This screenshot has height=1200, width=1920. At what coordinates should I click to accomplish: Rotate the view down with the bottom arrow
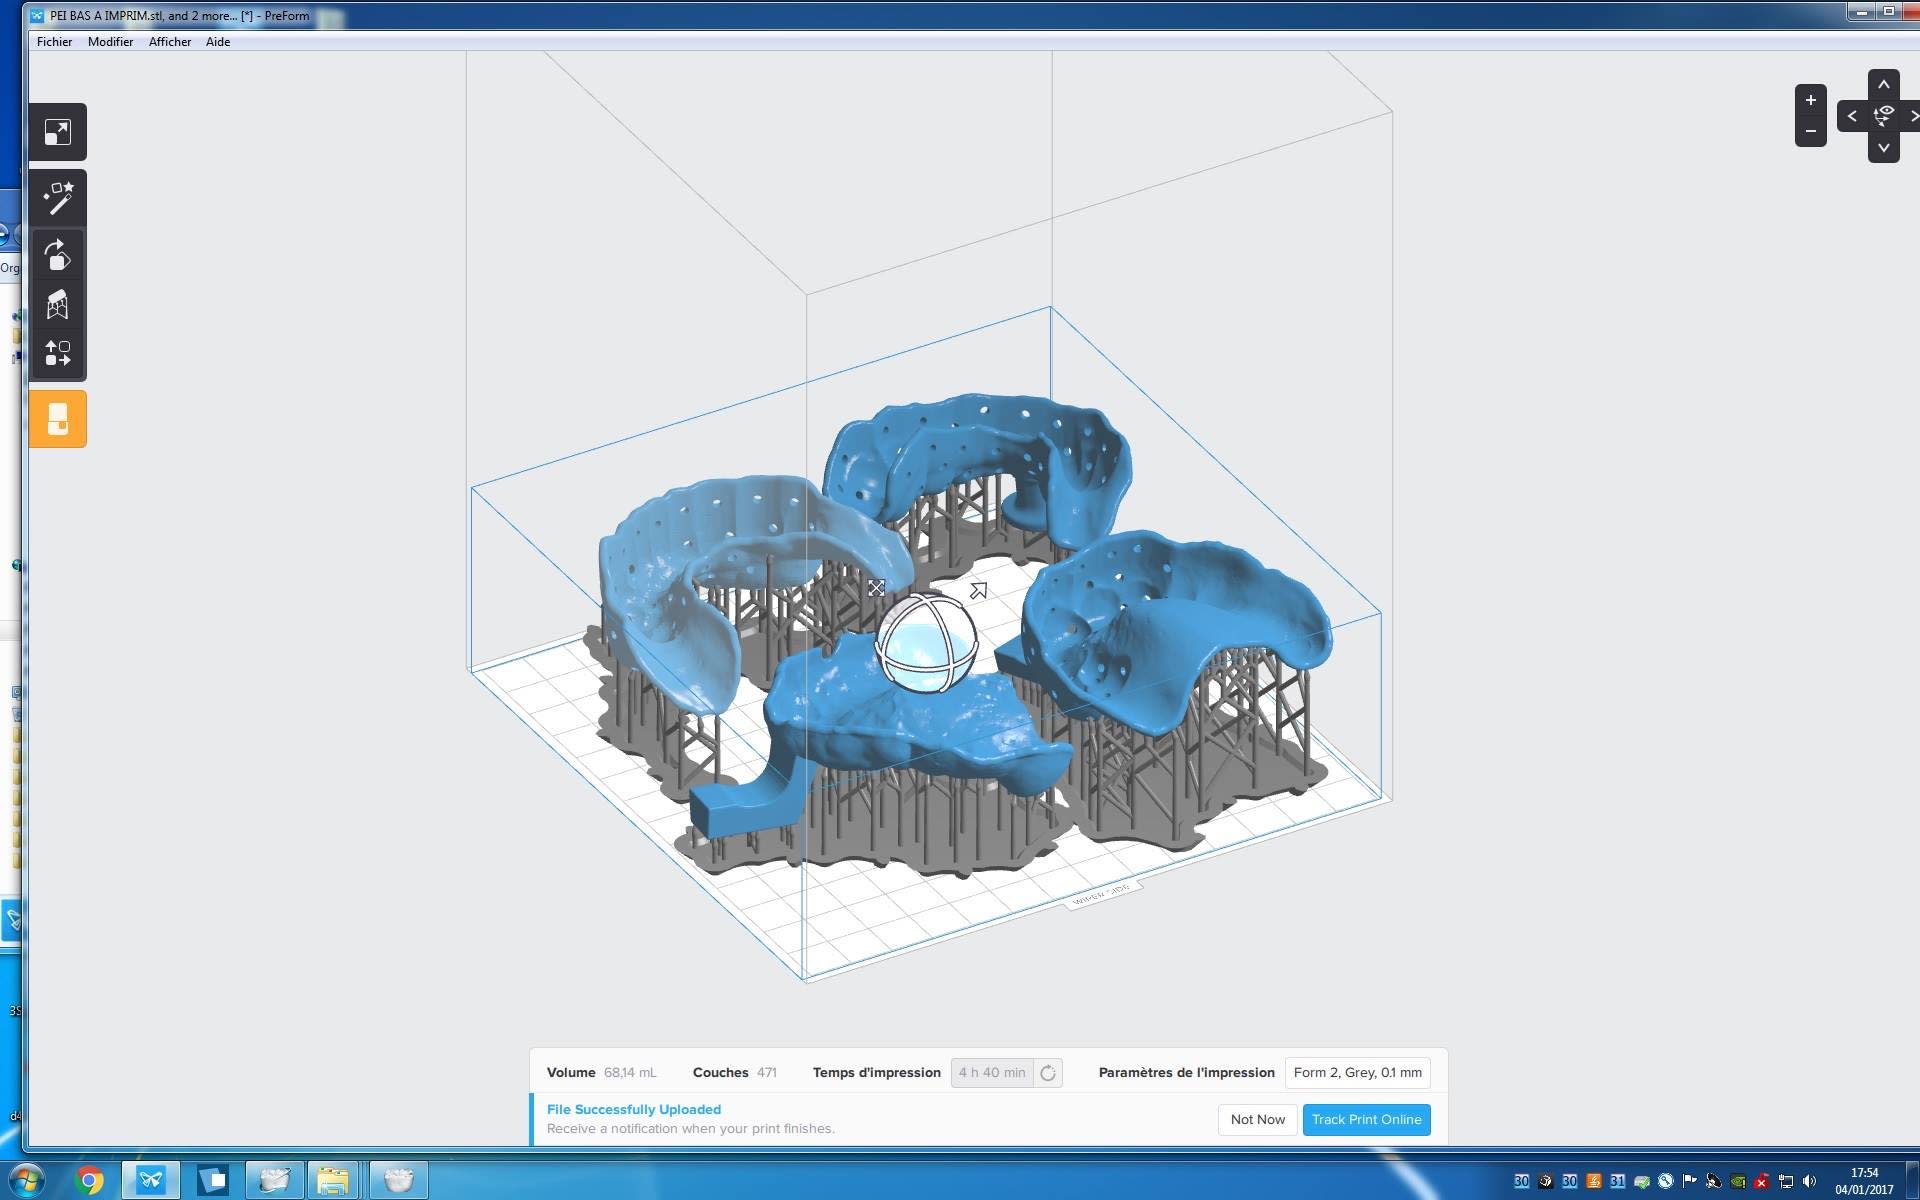click(x=1883, y=148)
